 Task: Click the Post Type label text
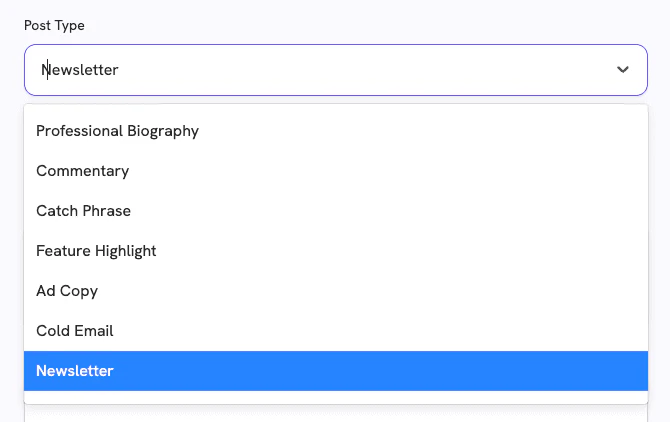pos(54,25)
